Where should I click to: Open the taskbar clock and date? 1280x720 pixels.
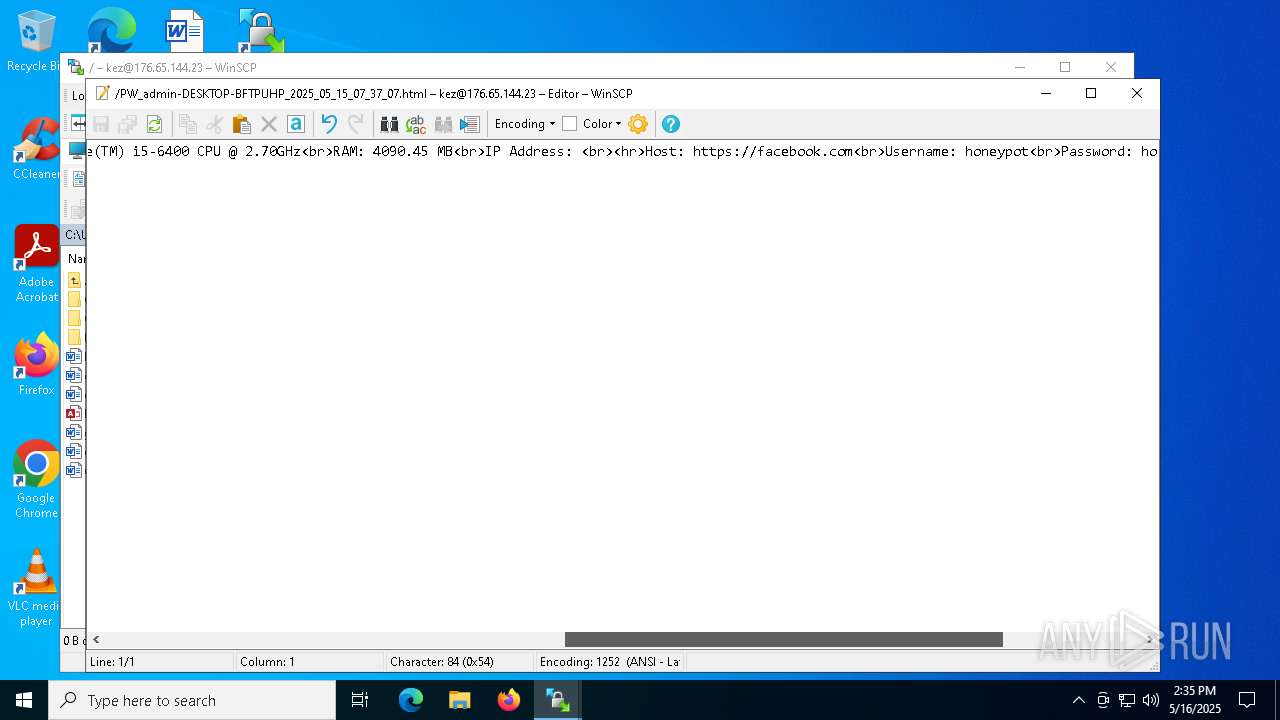(1195, 700)
